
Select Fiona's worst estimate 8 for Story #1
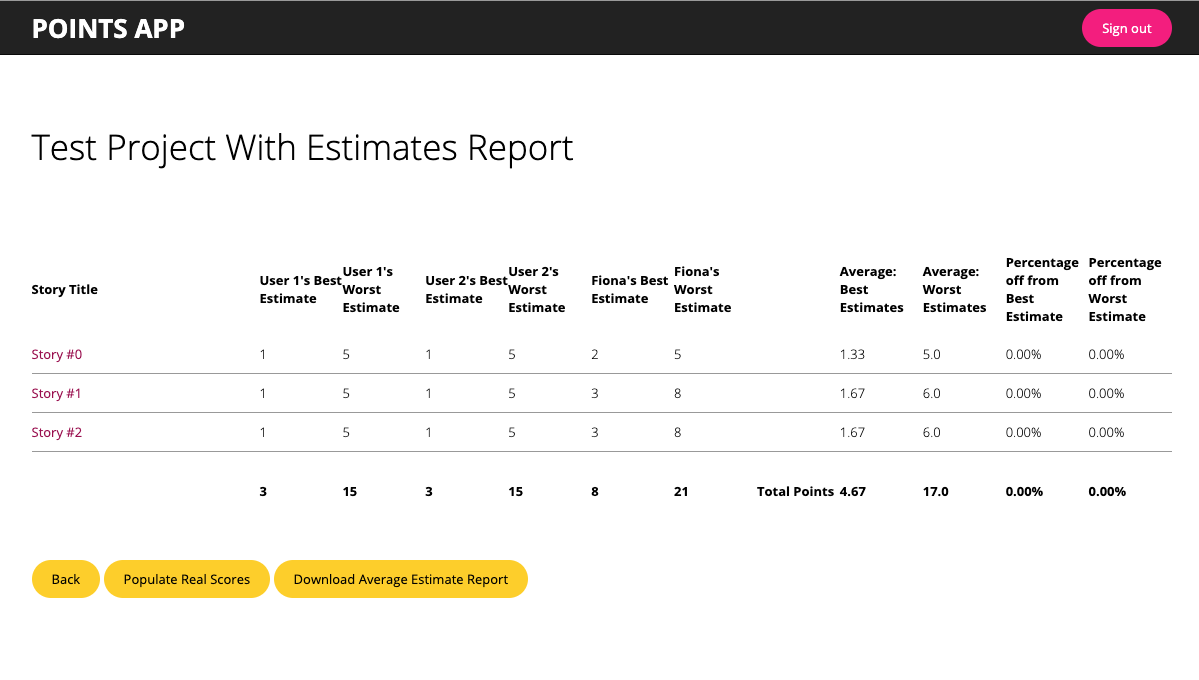coord(677,393)
